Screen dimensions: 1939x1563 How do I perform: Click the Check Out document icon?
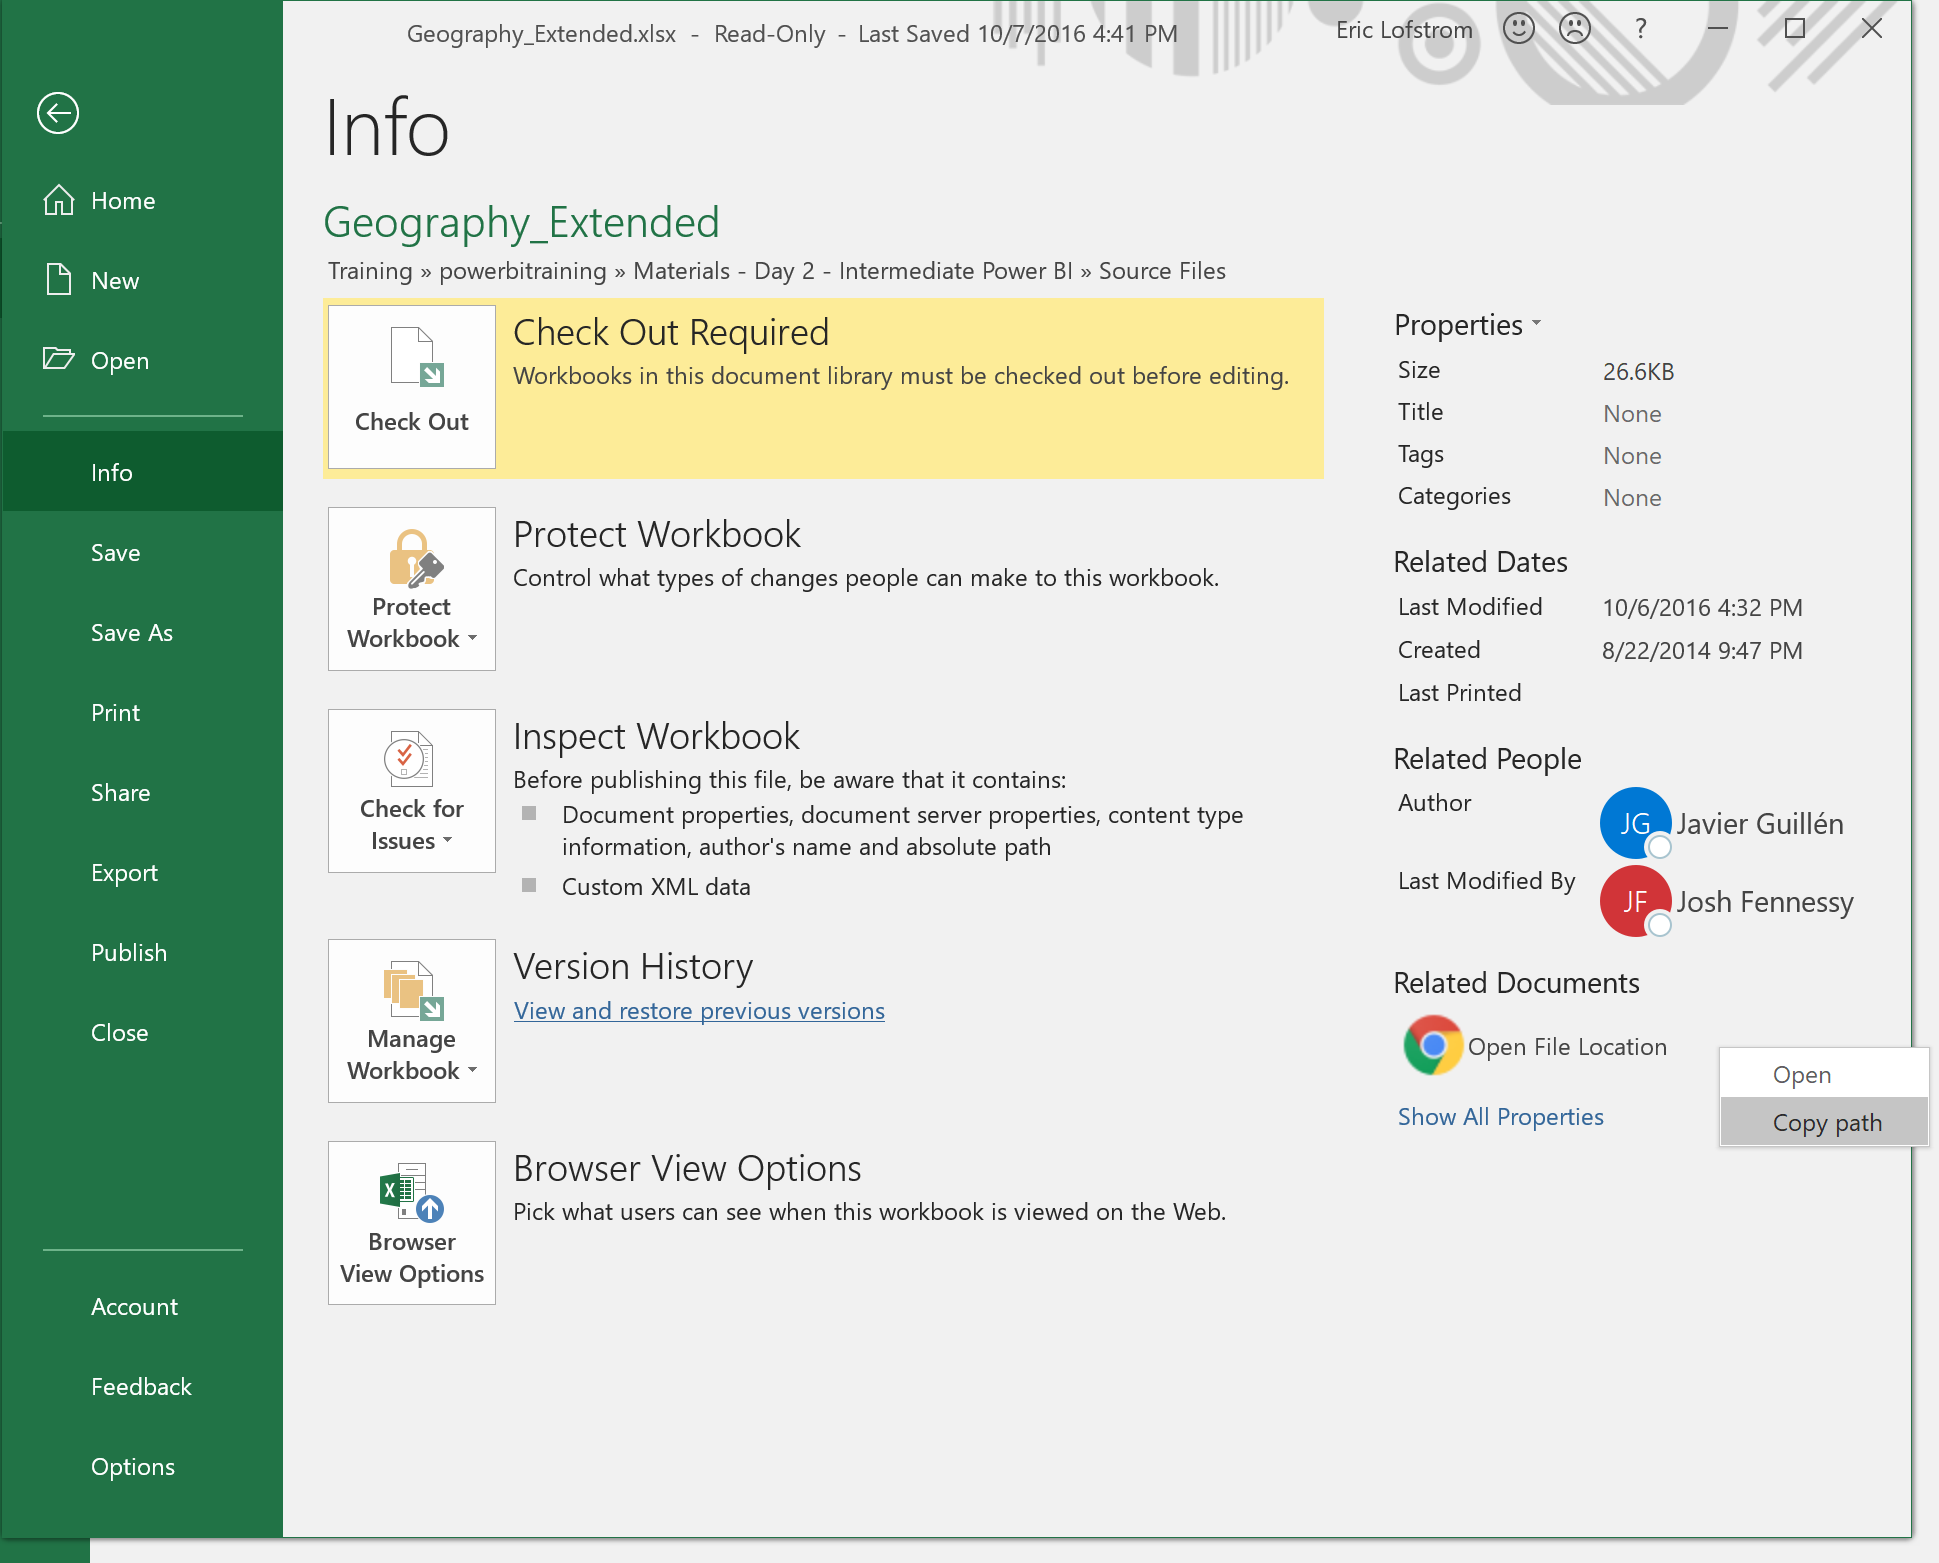point(417,357)
